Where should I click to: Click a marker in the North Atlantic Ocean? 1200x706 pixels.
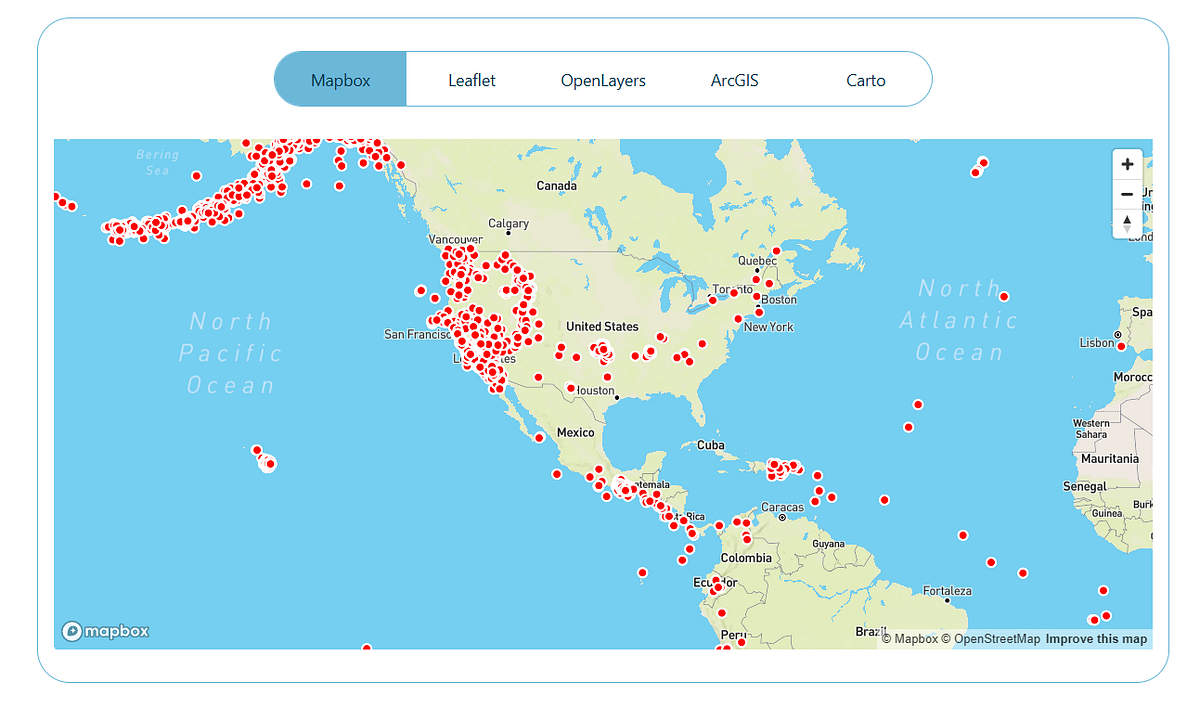click(1003, 296)
